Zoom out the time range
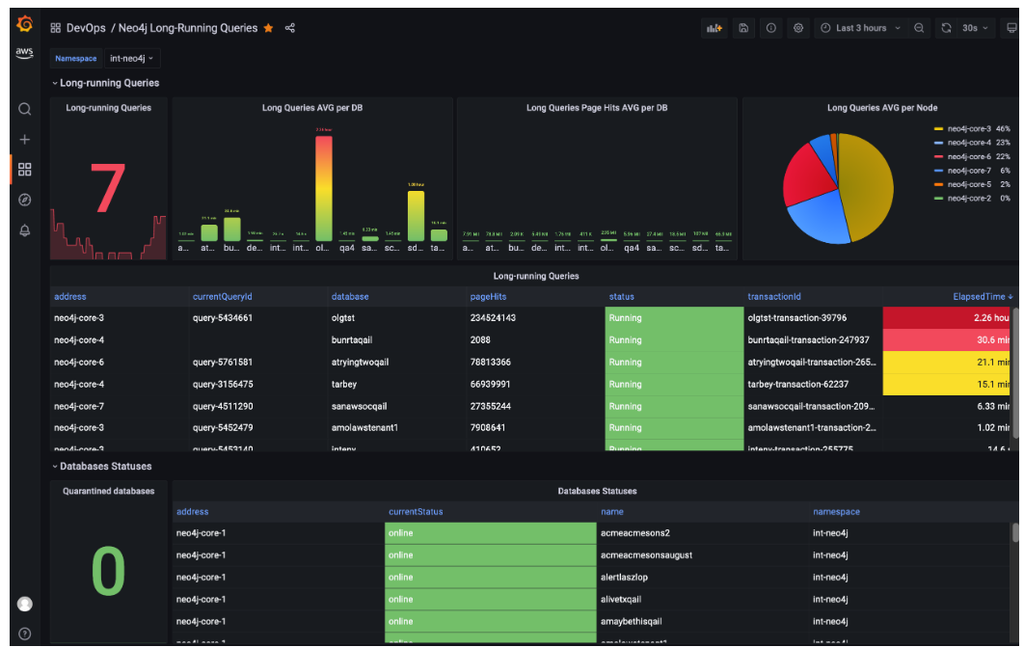 tap(919, 28)
